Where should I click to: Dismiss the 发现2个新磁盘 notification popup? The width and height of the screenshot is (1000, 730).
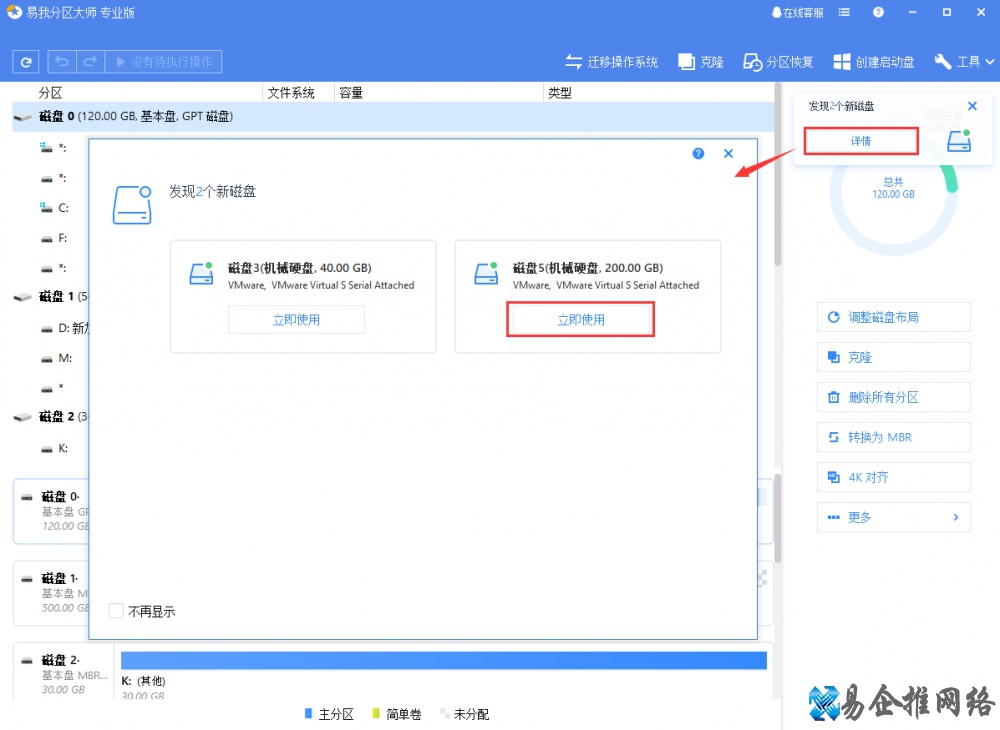[972, 106]
